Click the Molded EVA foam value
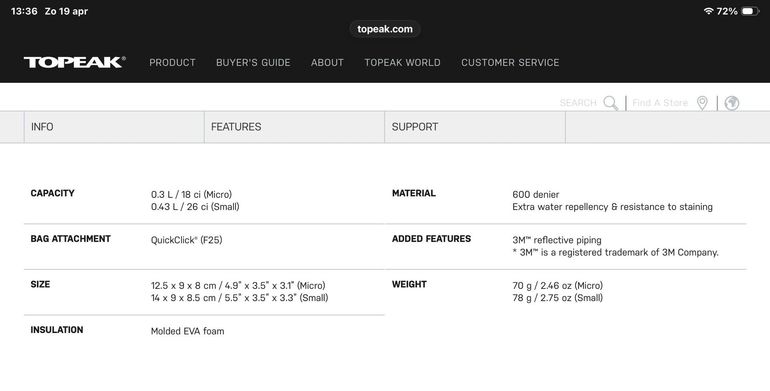 (x=188, y=331)
